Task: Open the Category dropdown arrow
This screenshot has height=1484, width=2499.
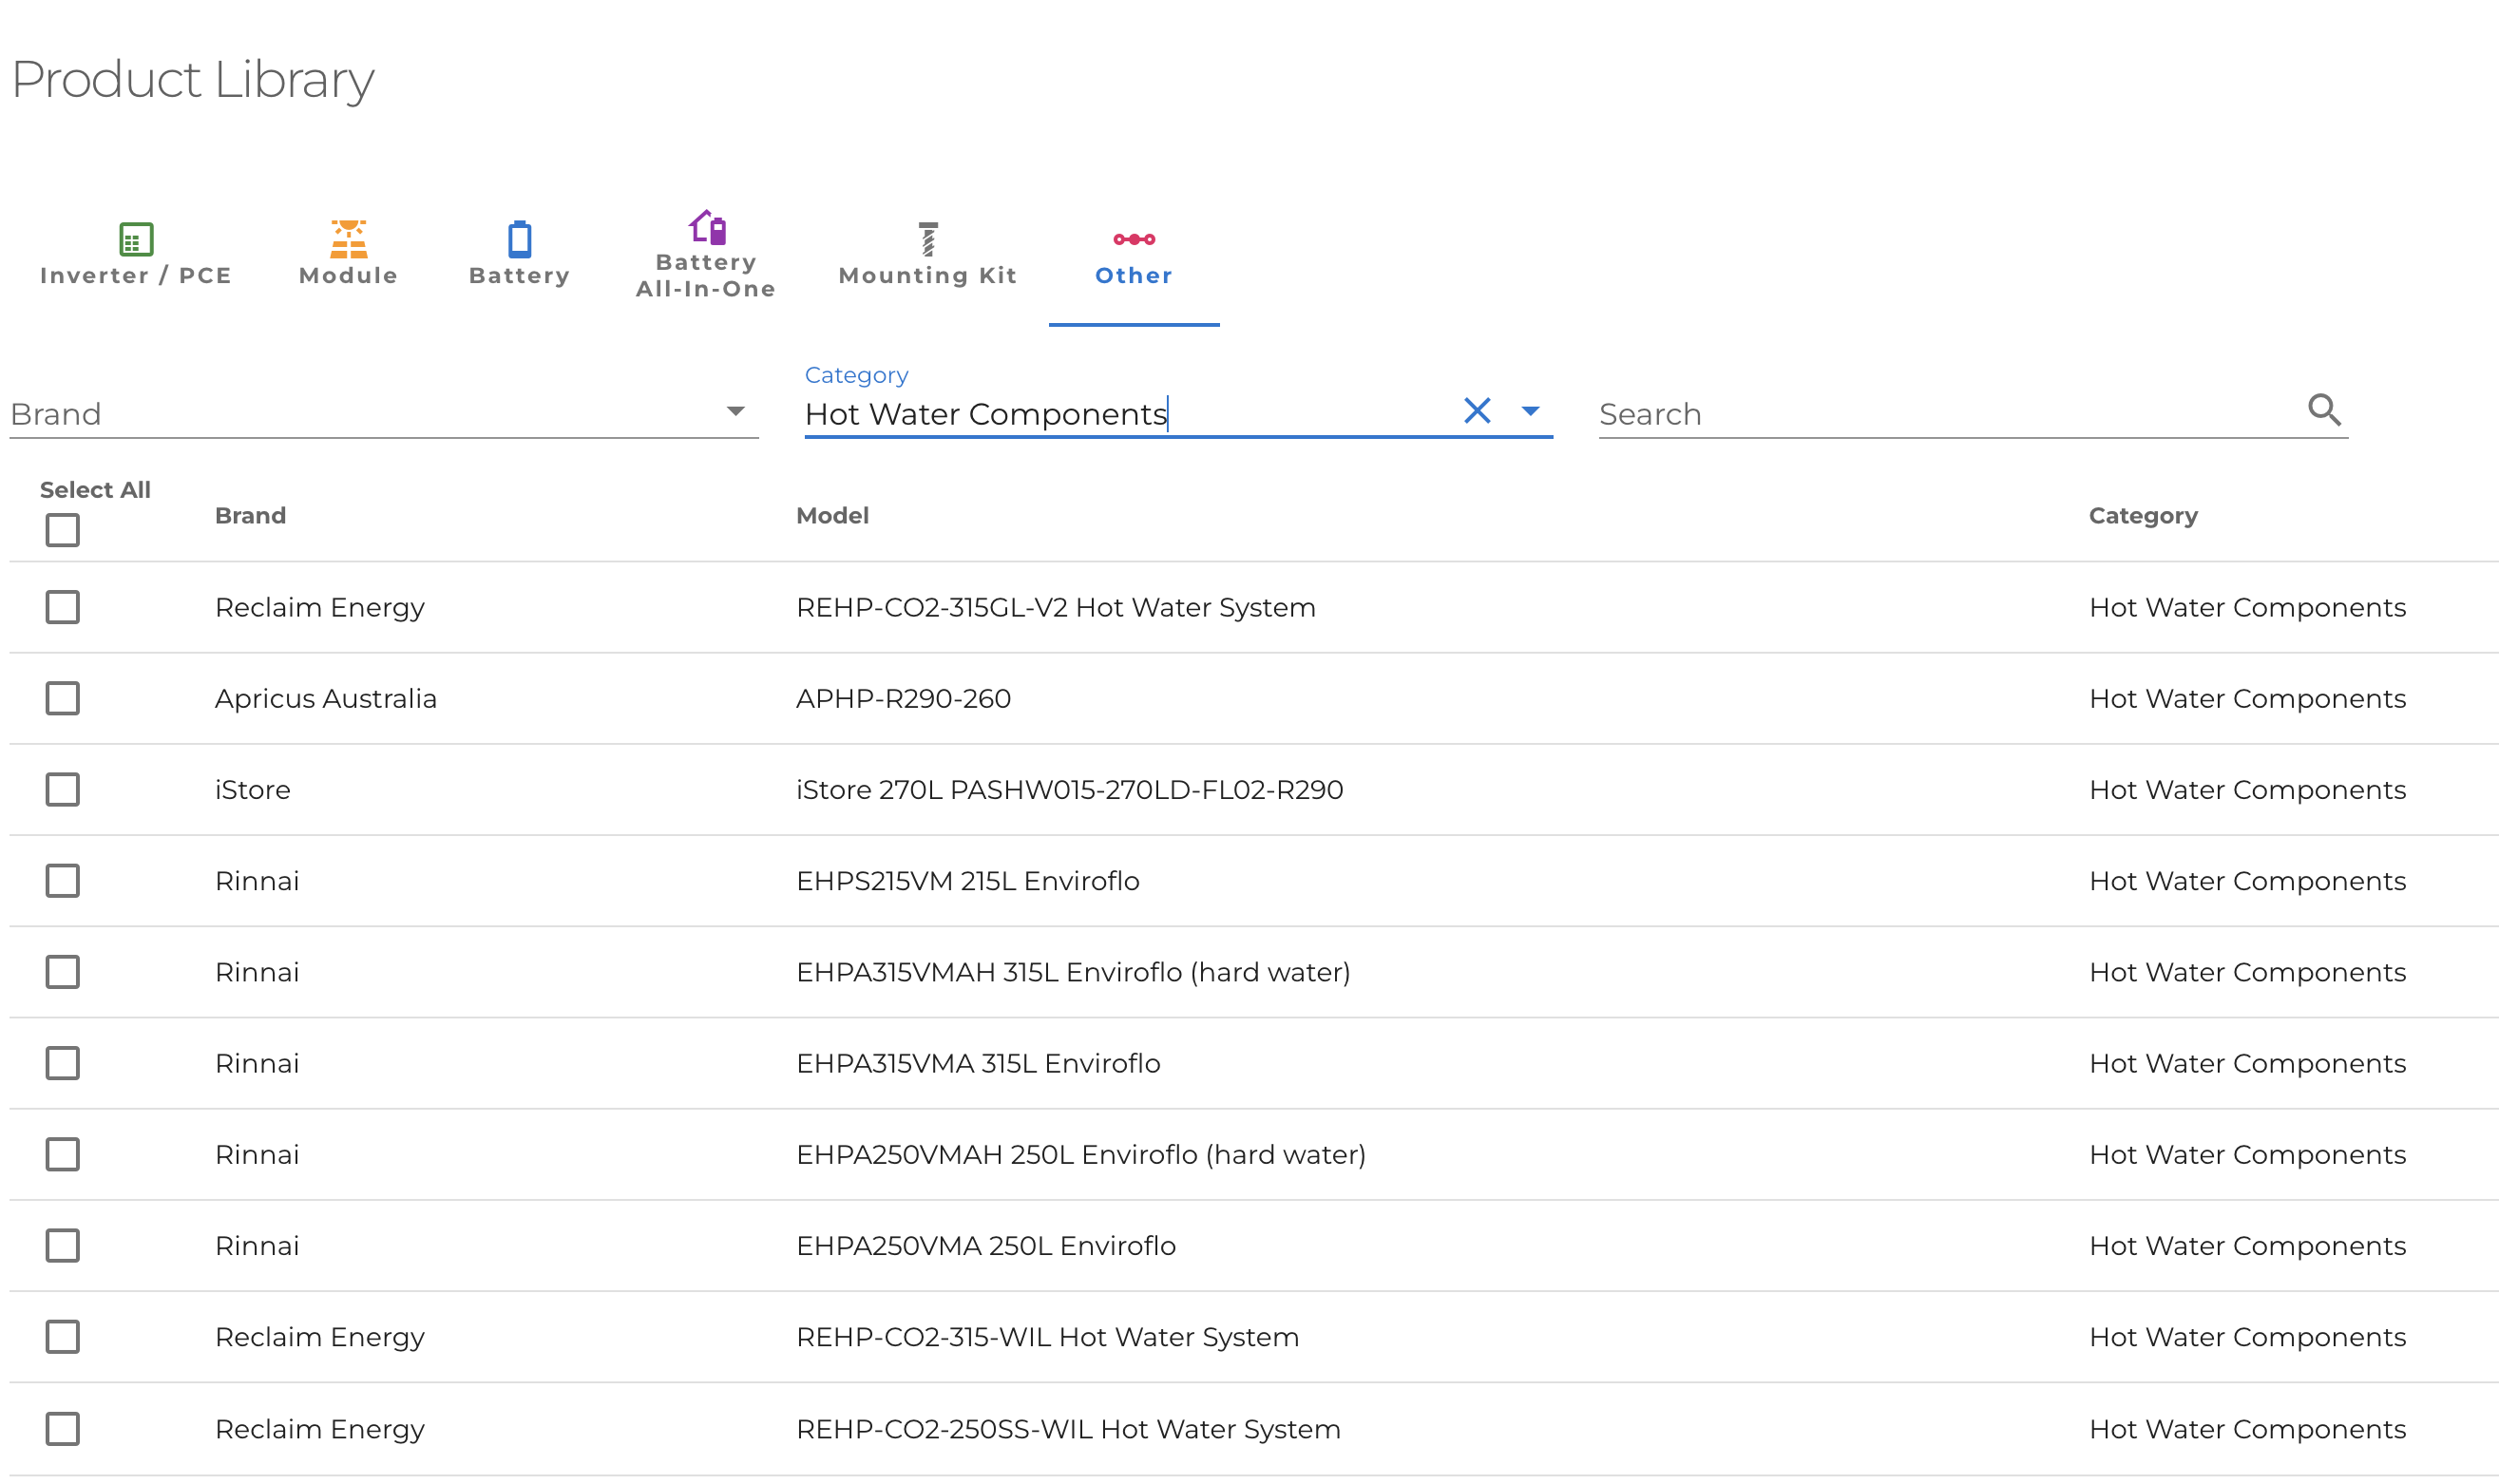Action: click(x=1529, y=411)
